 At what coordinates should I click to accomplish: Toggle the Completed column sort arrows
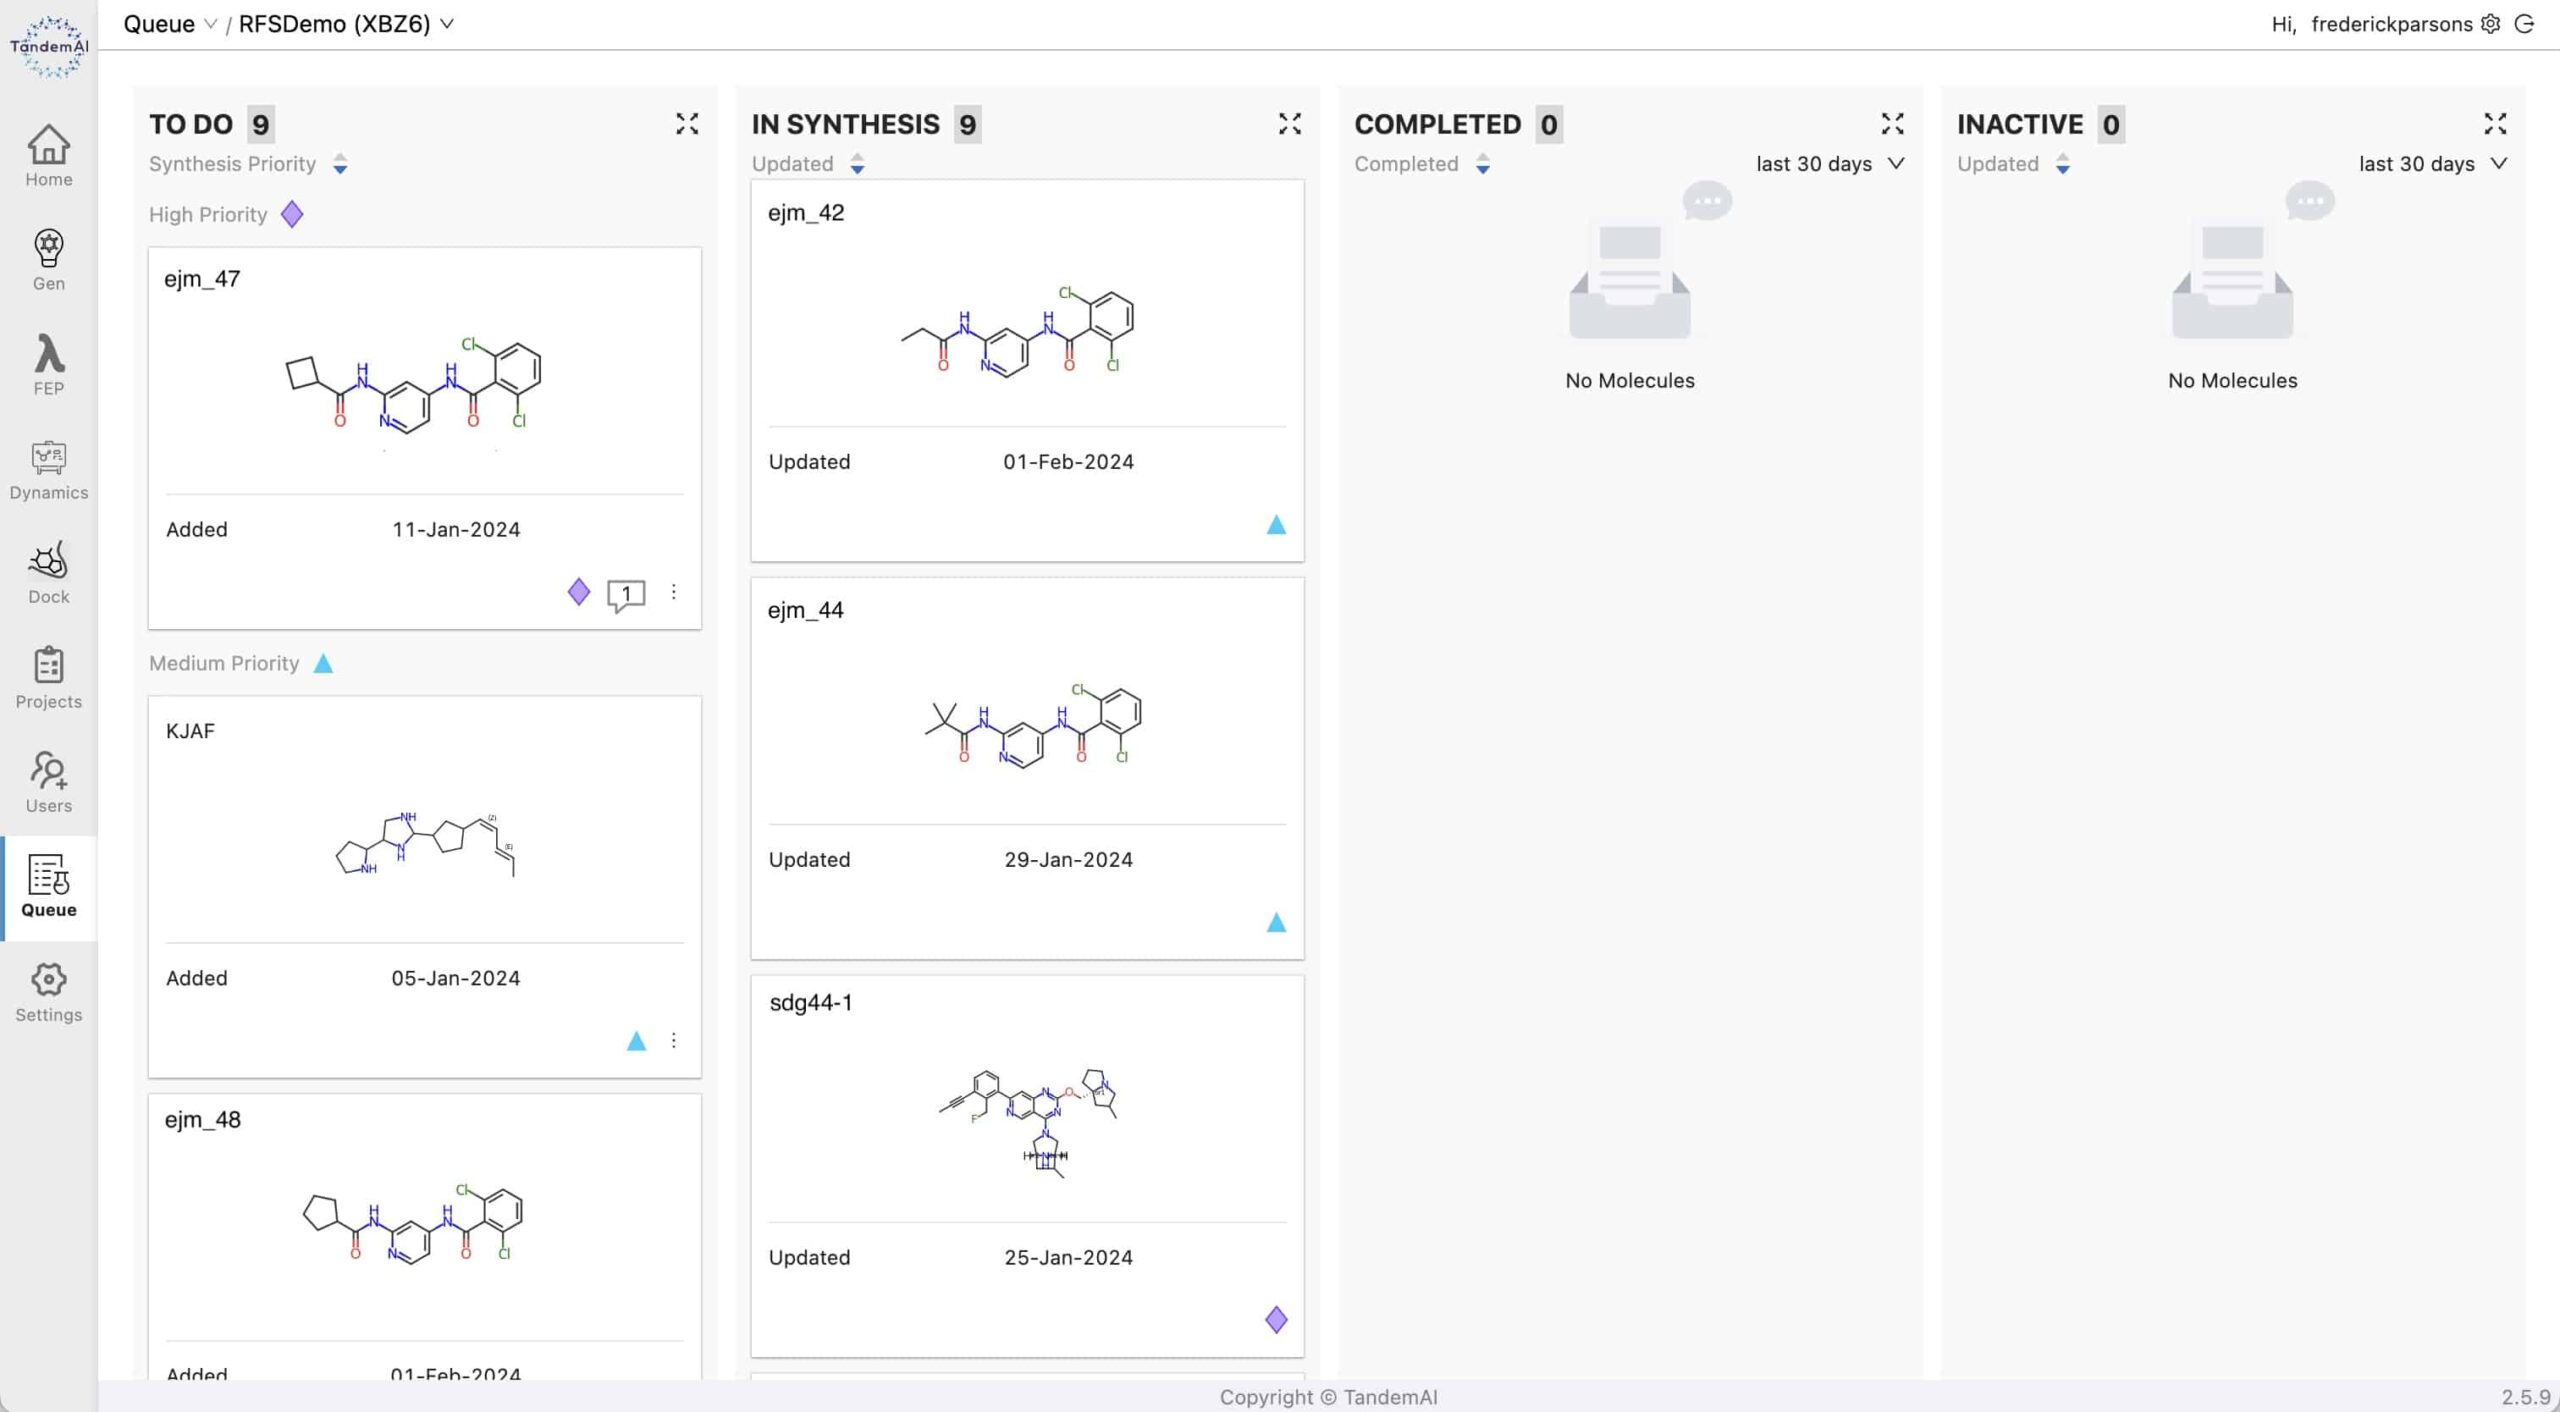(x=1483, y=164)
